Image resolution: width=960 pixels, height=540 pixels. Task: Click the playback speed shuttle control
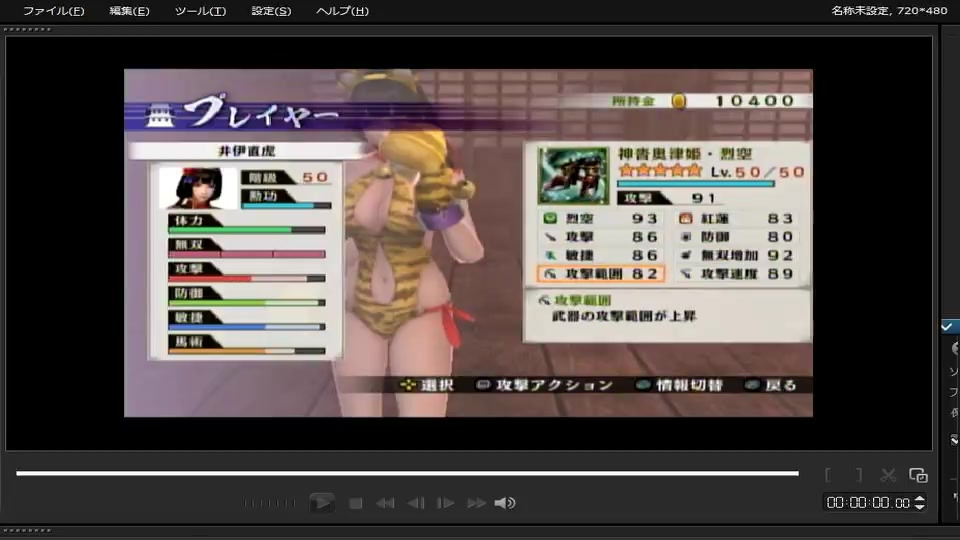269,503
